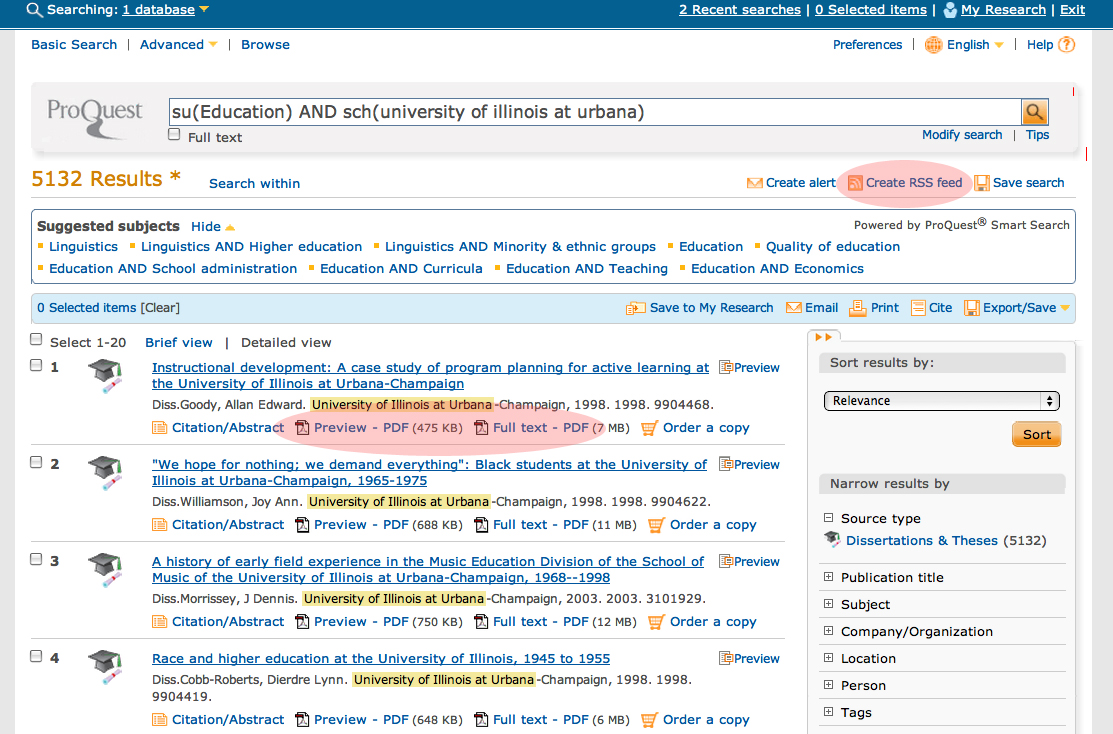This screenshot has height=734, width=1113.
Task: Select the checkbox for result 1
Action: [x=36, y=365]
